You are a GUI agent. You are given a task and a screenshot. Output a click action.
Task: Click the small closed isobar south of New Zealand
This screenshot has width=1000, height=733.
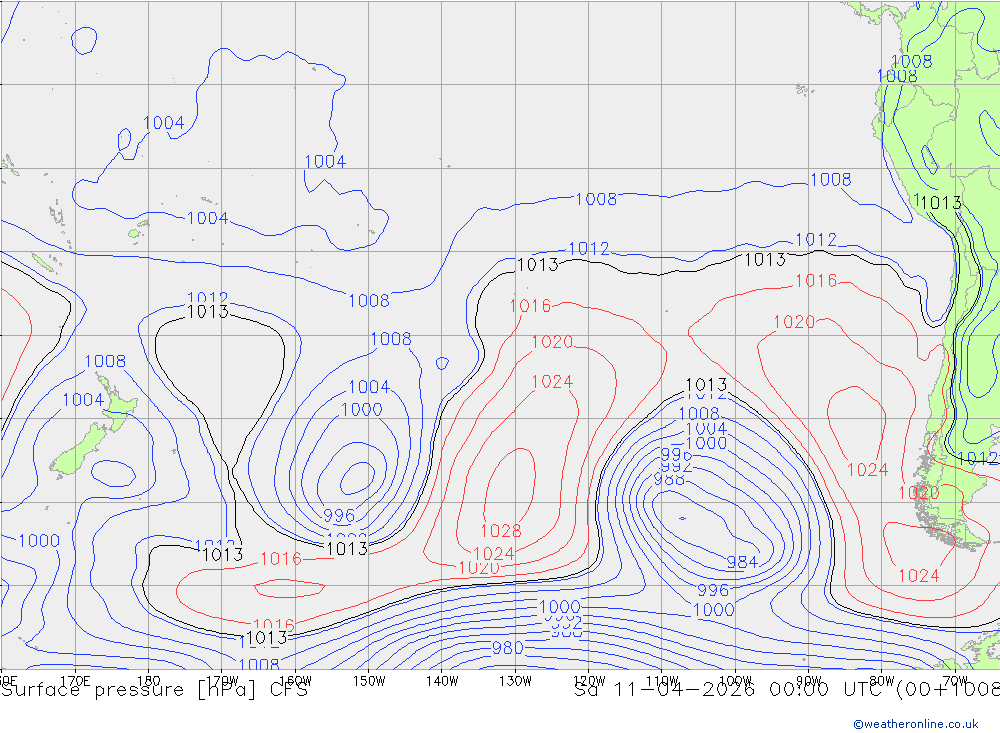(x=113, y=473)
